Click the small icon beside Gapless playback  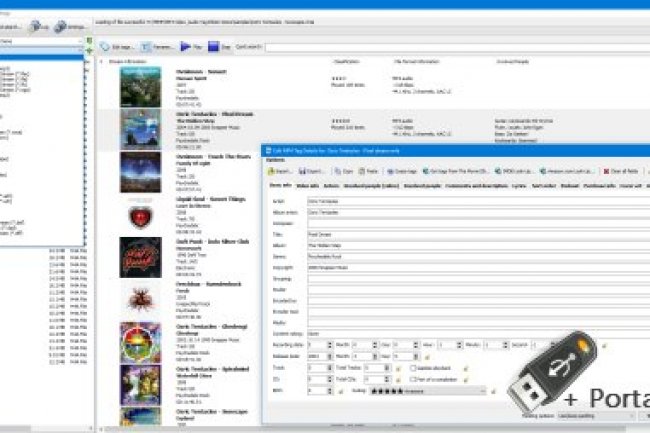pos(466,368)
